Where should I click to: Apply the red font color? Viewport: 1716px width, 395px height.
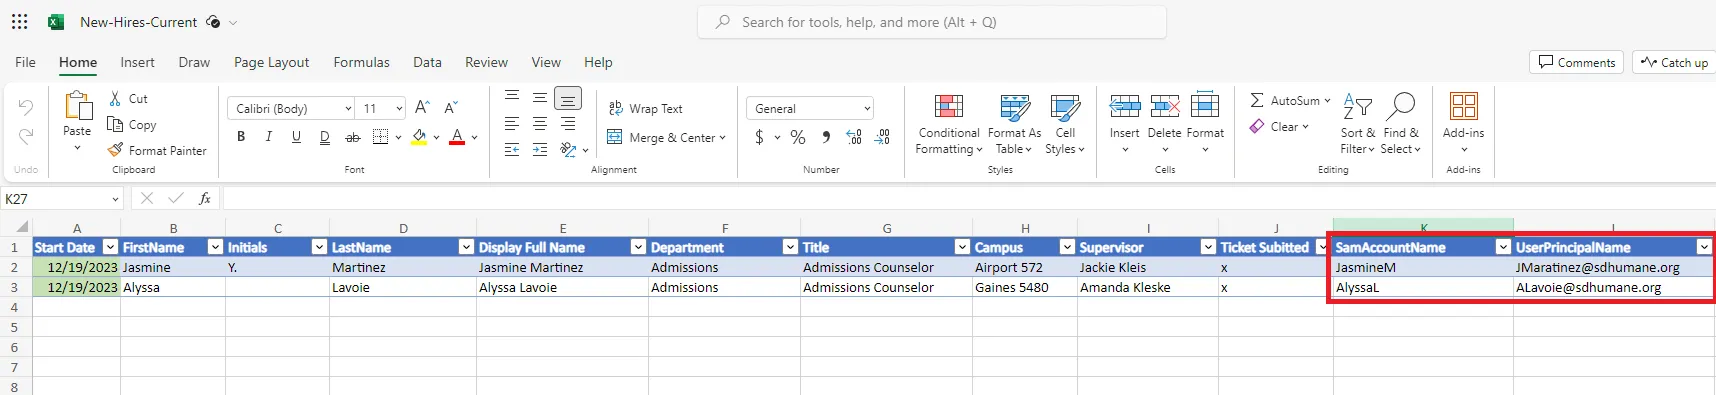[x=457, y=137]
